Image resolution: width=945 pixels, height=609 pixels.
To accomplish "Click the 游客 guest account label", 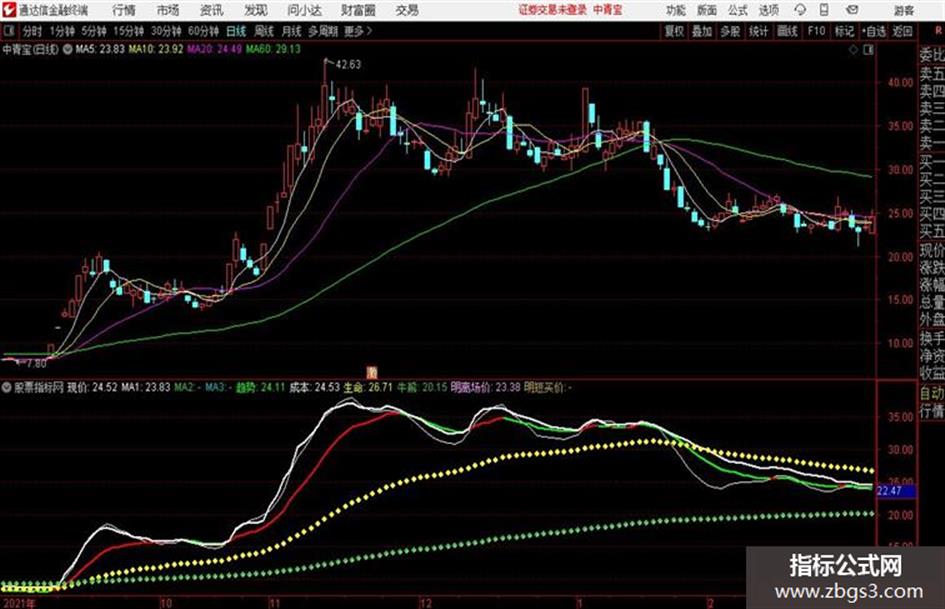I will click(904, 10).
